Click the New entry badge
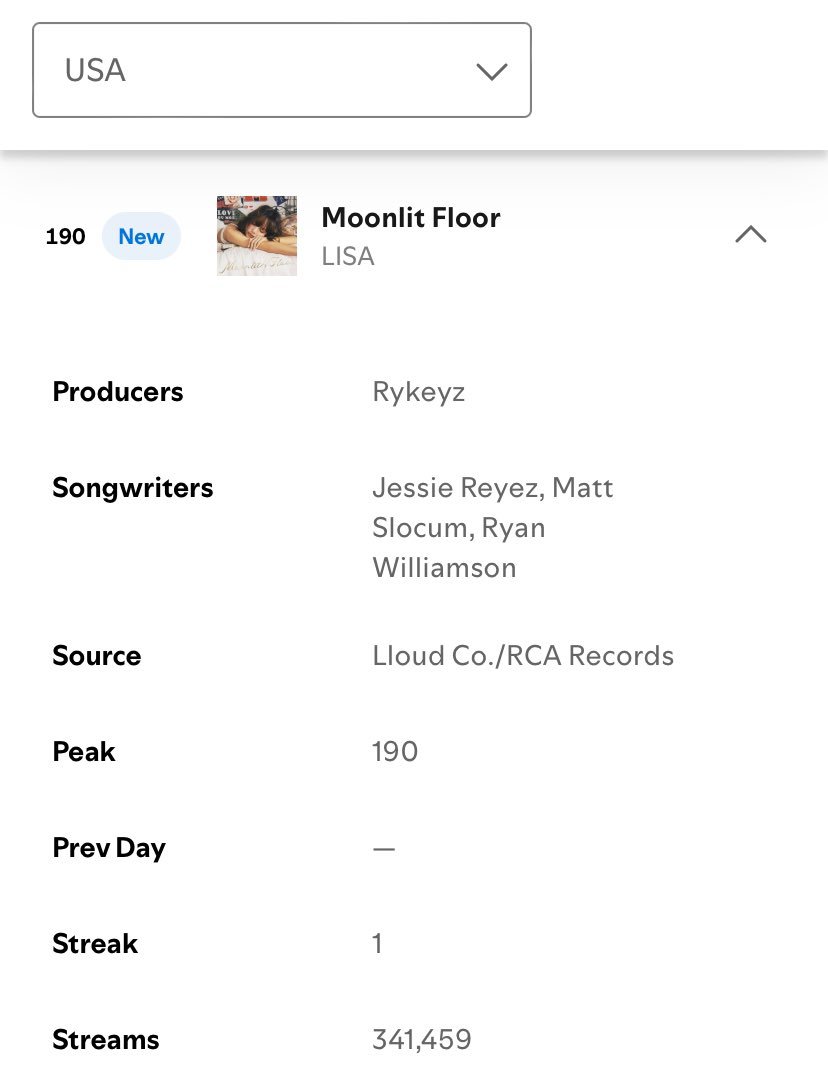828x1084 pixels. [x=141, y=236]
